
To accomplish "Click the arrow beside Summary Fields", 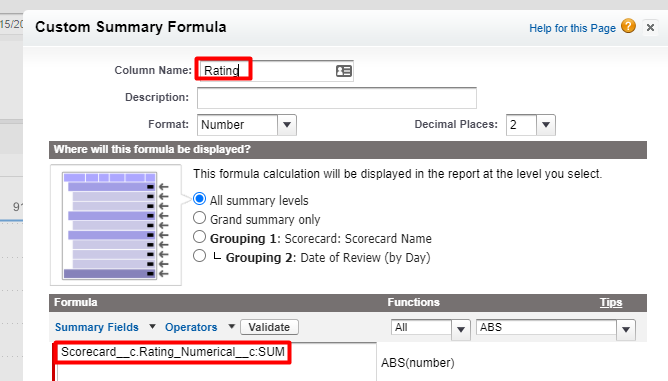I will [x=152, y=326].
